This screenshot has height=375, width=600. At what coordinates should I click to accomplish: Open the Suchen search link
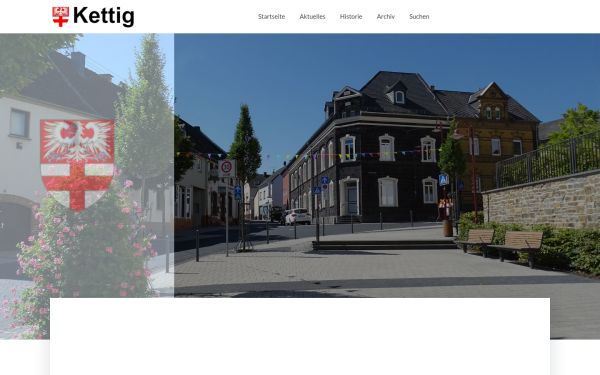419,16
